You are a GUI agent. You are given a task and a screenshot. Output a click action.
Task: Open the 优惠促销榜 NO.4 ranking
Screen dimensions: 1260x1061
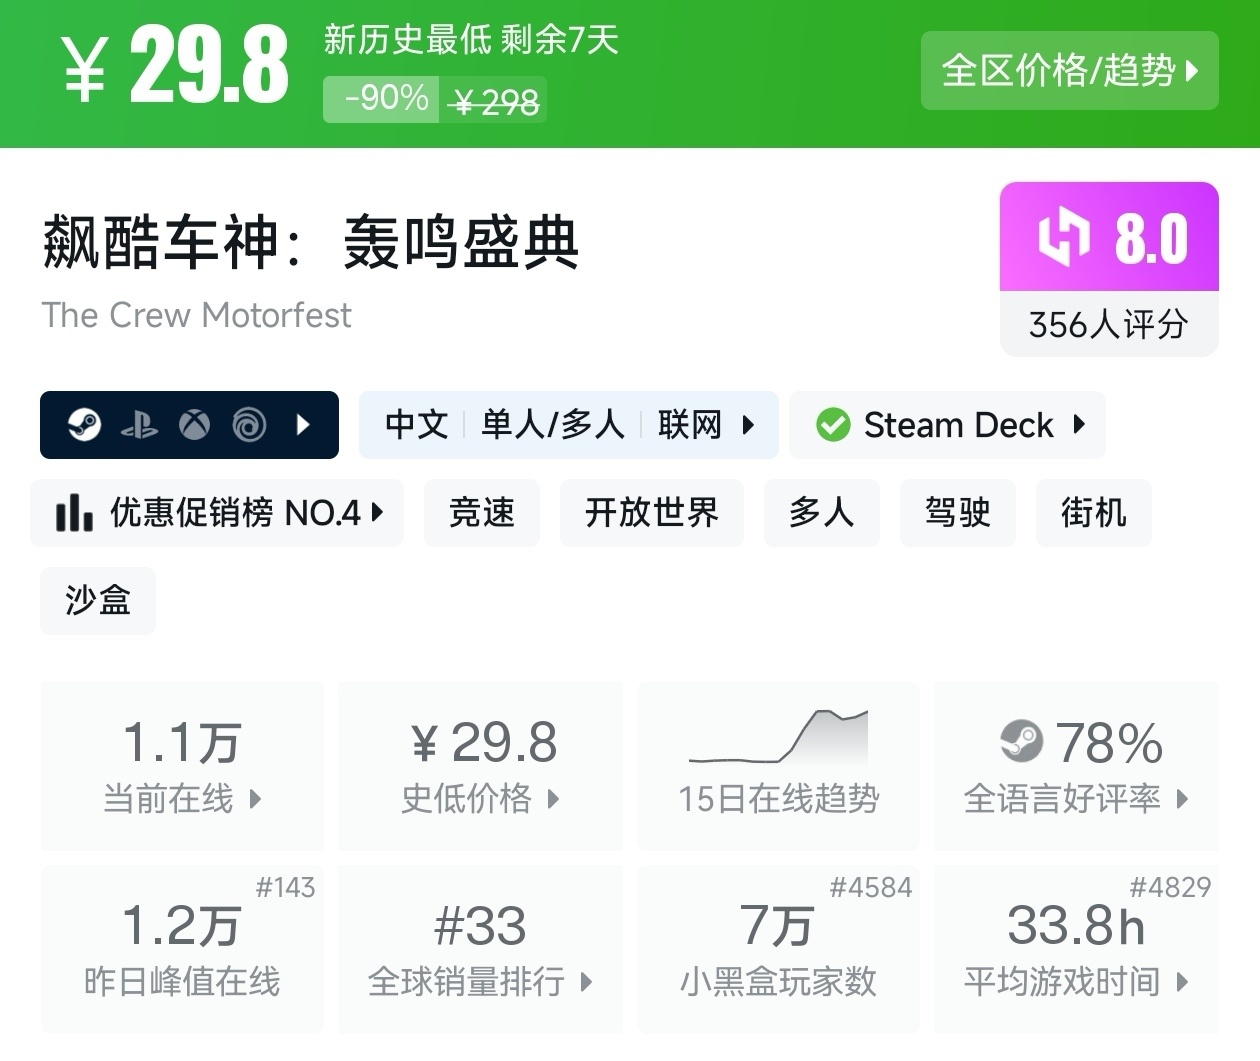[x=233, y=513]
